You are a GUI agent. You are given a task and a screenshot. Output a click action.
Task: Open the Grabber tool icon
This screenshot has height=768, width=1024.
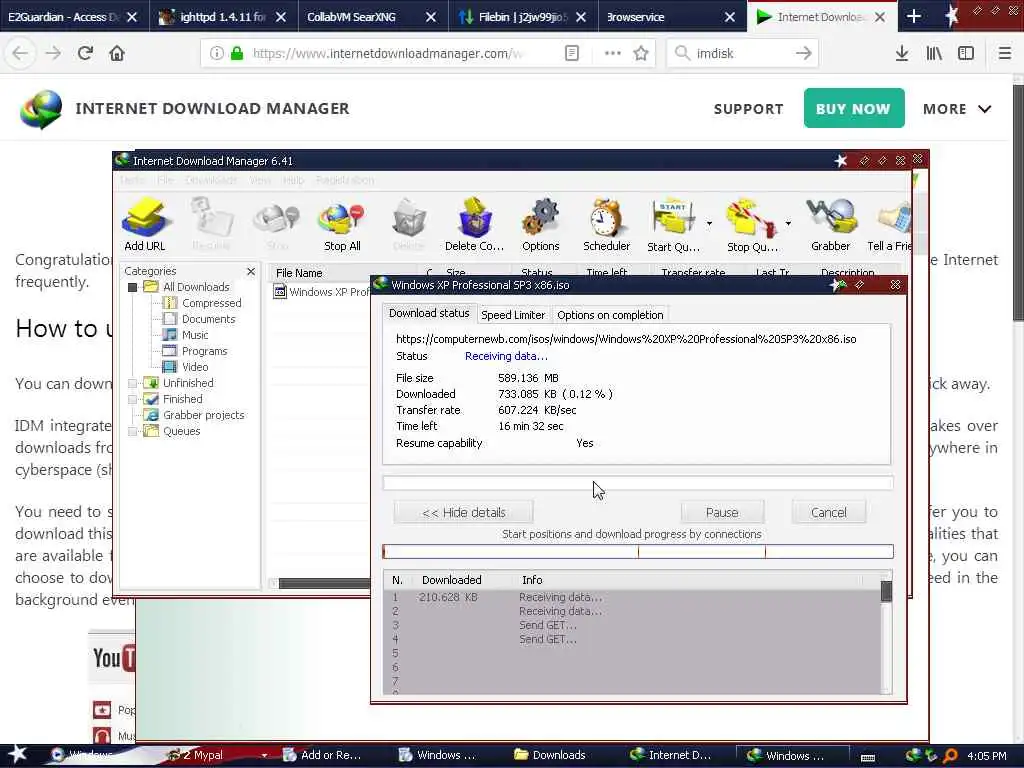coord(830,225)
